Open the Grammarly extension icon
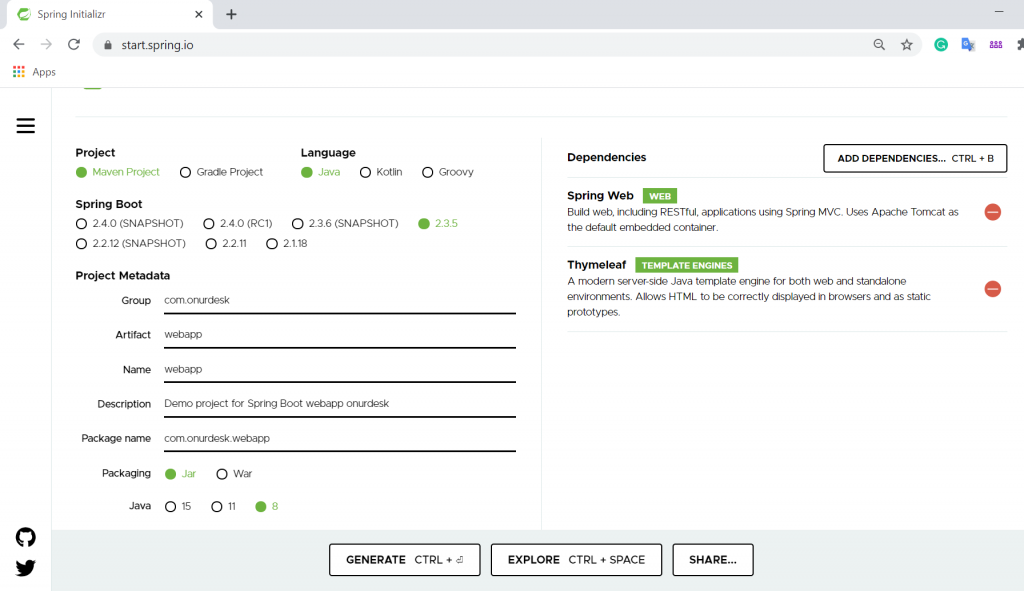 click(x=941, y=44)
